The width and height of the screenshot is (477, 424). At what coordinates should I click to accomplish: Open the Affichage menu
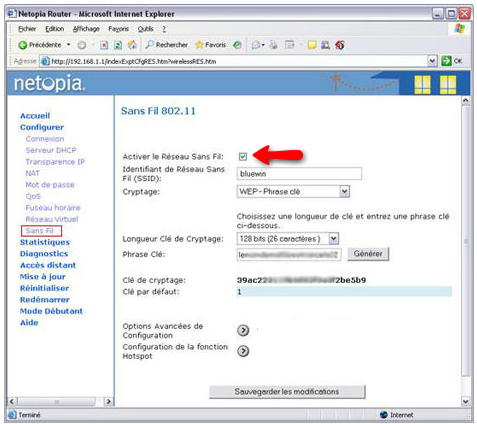86,29
